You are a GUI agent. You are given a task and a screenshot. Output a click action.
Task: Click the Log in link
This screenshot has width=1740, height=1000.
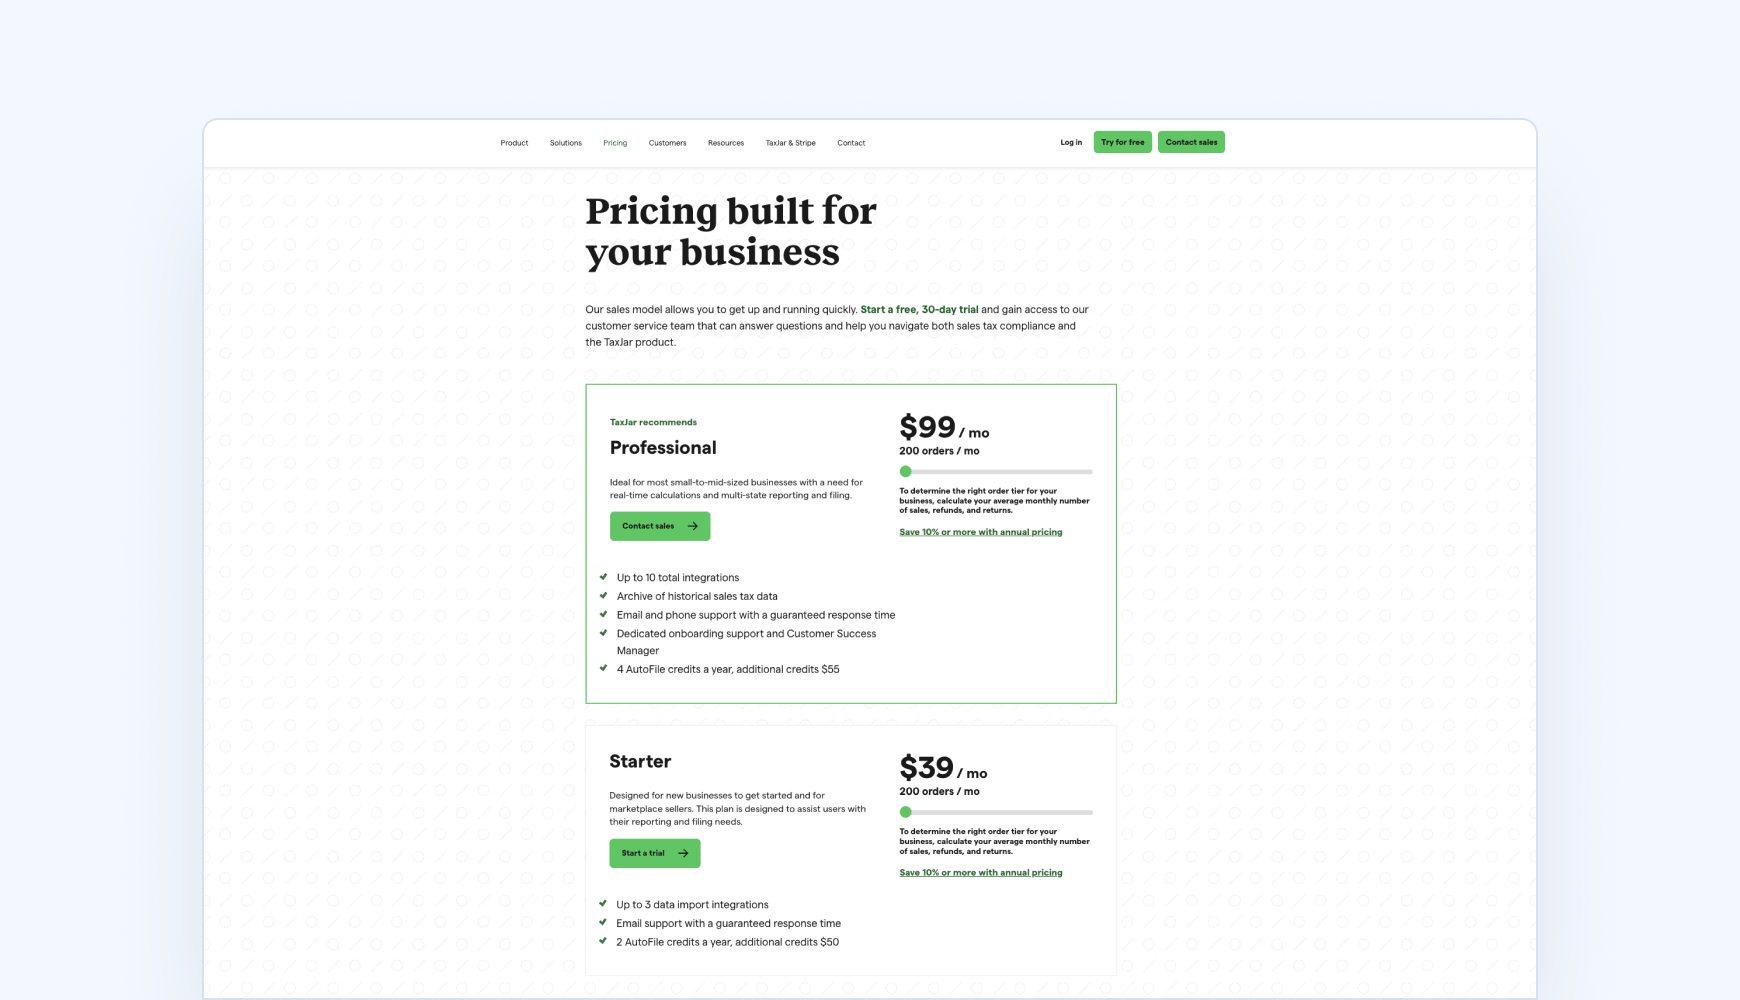pyautogui.click(x=1071, y=142)
